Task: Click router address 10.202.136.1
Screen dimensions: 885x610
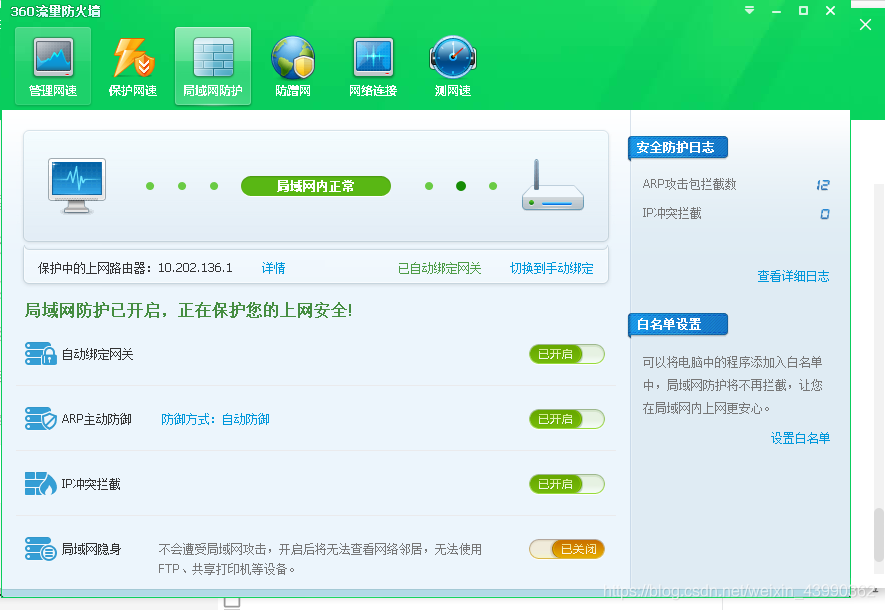Action: click(195, 267)
